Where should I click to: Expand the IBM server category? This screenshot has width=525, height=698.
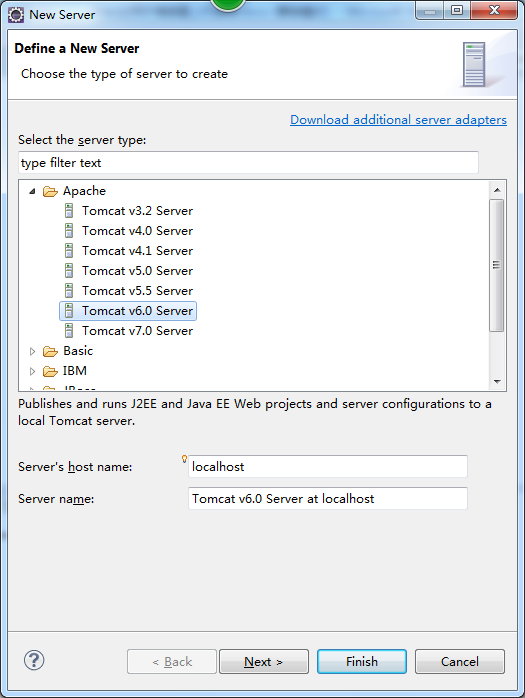click(x=32, y=371)
